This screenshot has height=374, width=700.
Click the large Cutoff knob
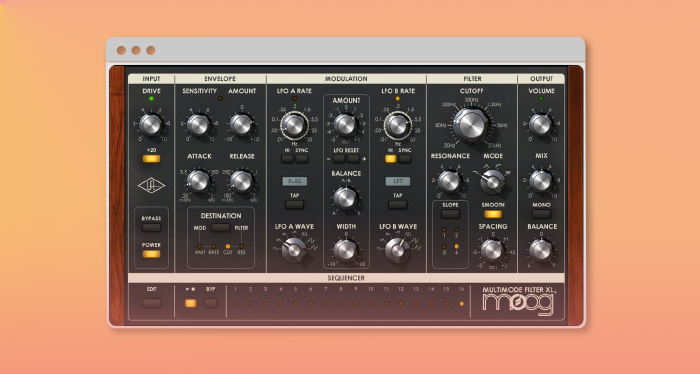[471, 125]
